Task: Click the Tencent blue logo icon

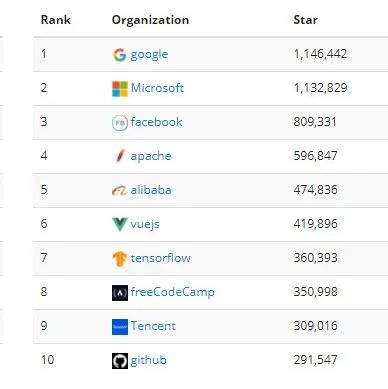Action: coord(120,327)
